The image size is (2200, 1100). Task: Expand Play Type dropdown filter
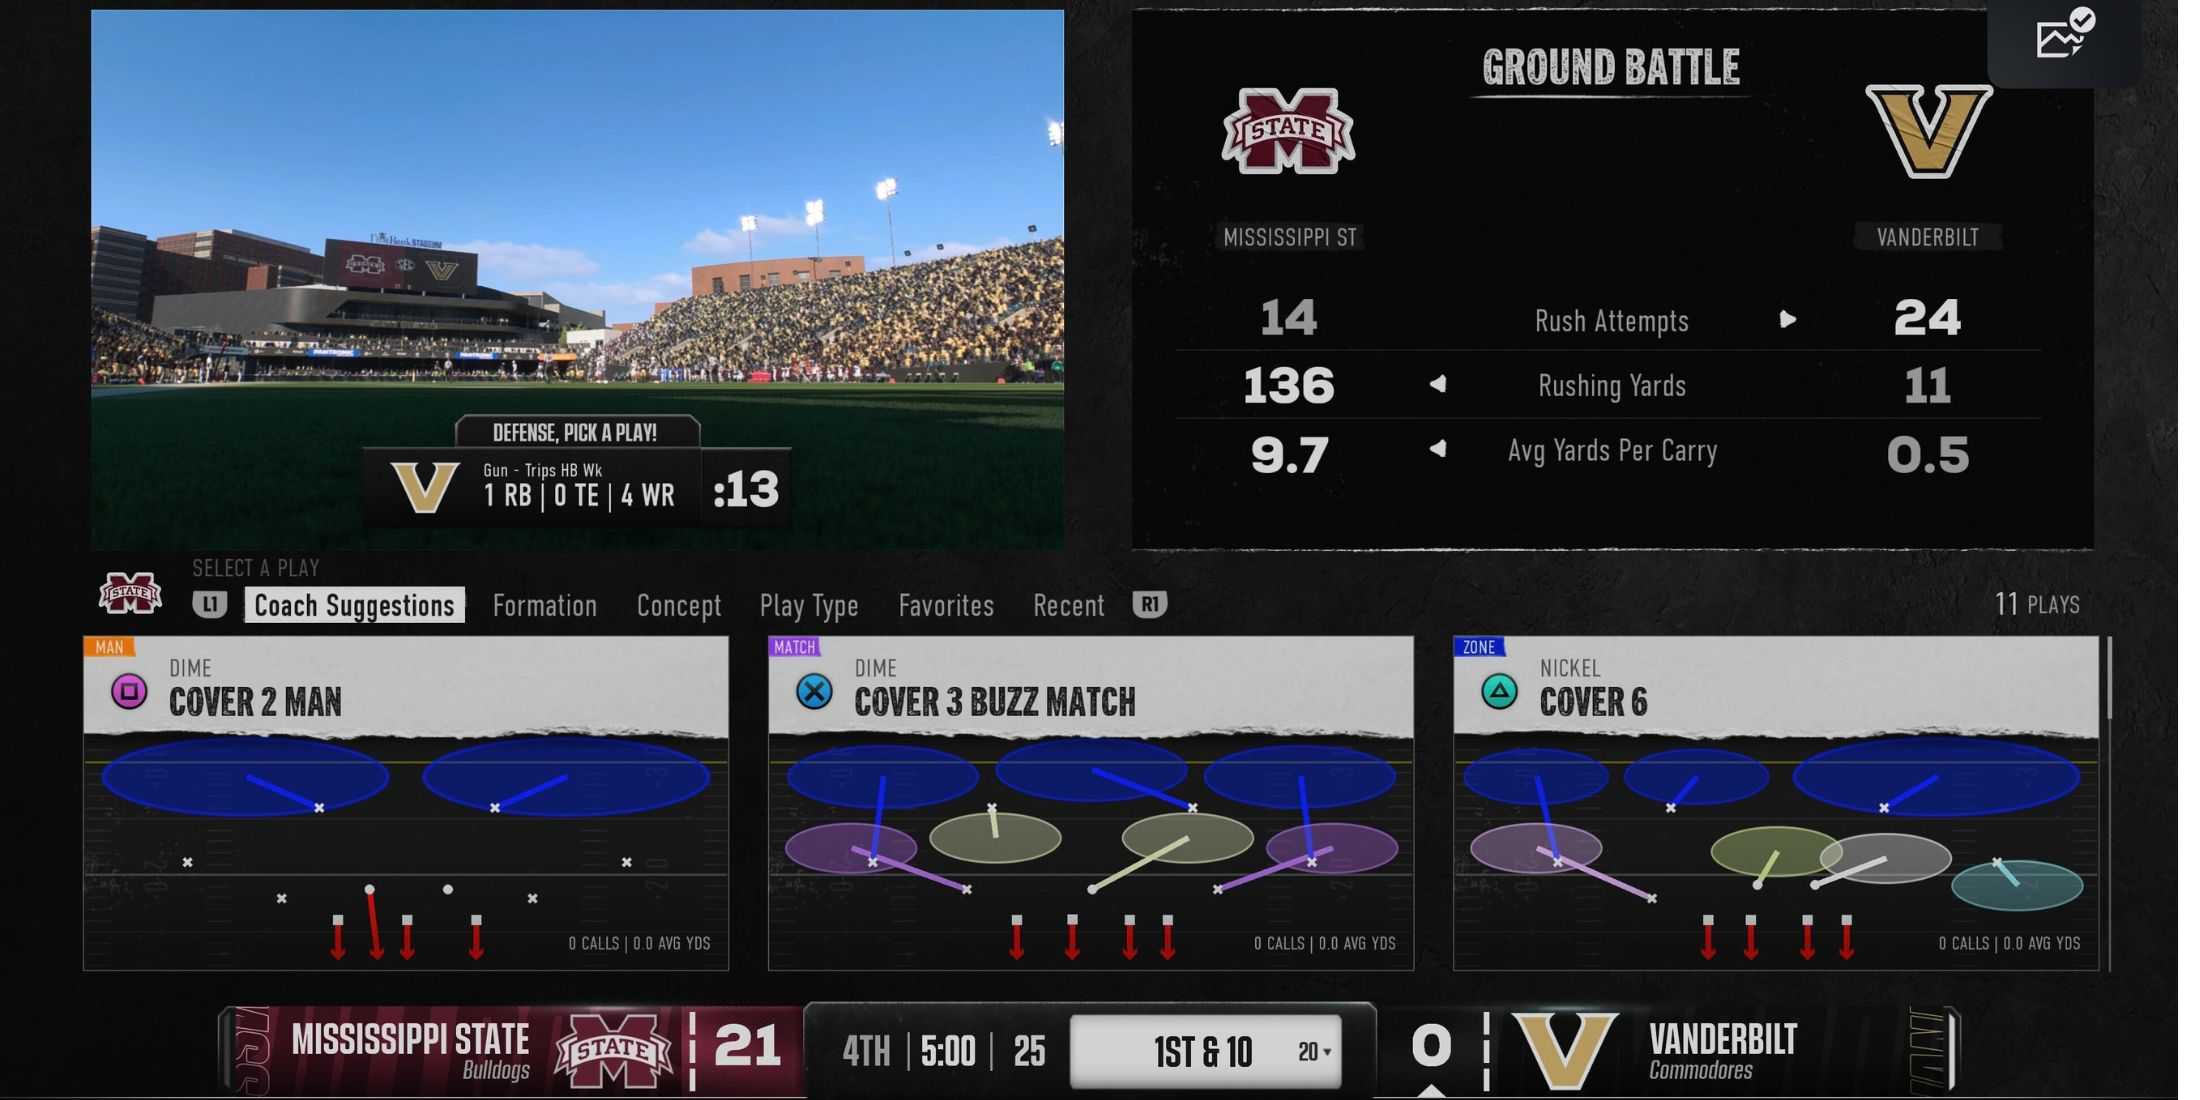pyautogui.click(x=810, y=603)
